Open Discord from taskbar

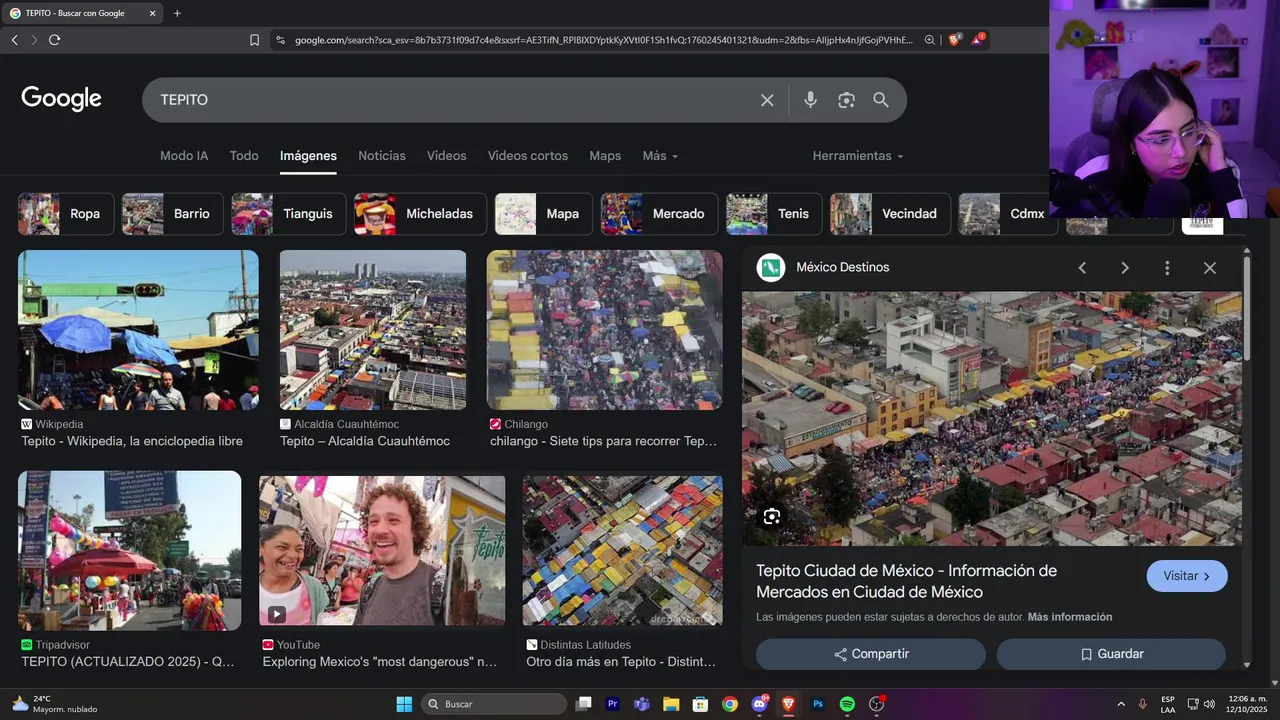click(x=759, y=704)
